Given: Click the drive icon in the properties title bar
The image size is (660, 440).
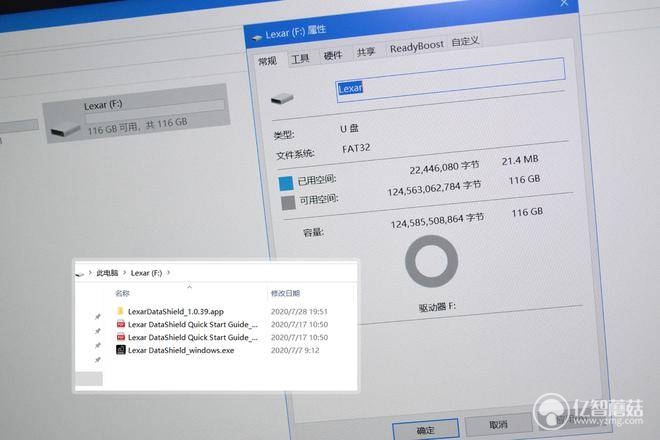Looking at the screenshot, I should pos(257,38).
